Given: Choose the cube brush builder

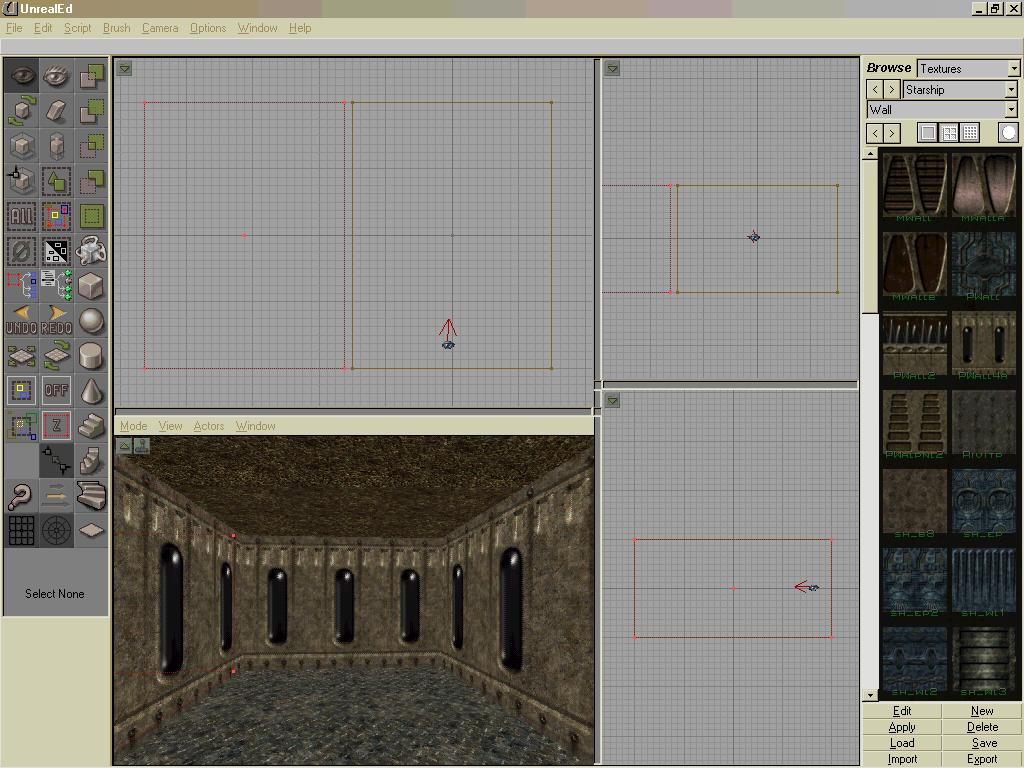Looking at the screenshot, I should 91,285.
